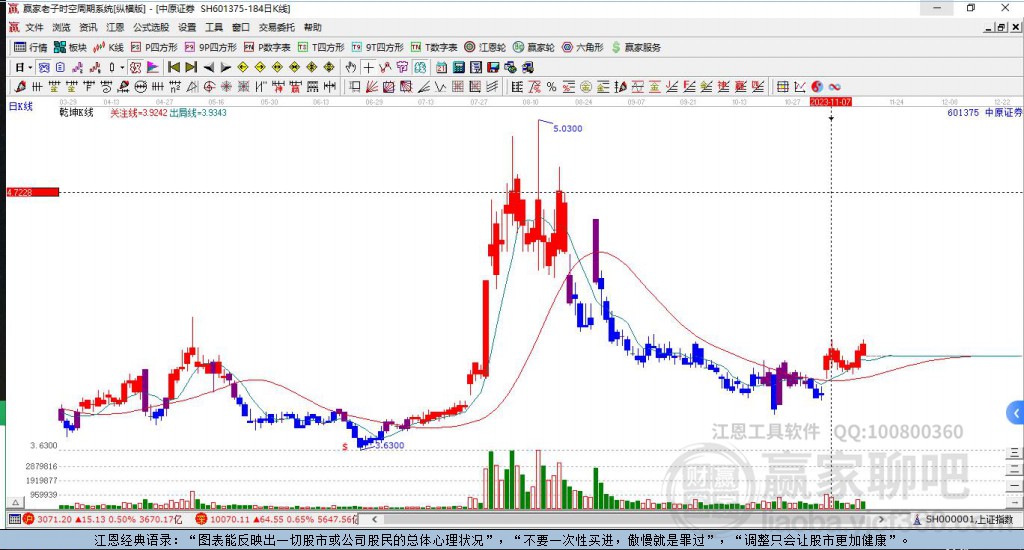Click the grid table icon near yin-yang
1024x550 pixels.
[782, 86]
